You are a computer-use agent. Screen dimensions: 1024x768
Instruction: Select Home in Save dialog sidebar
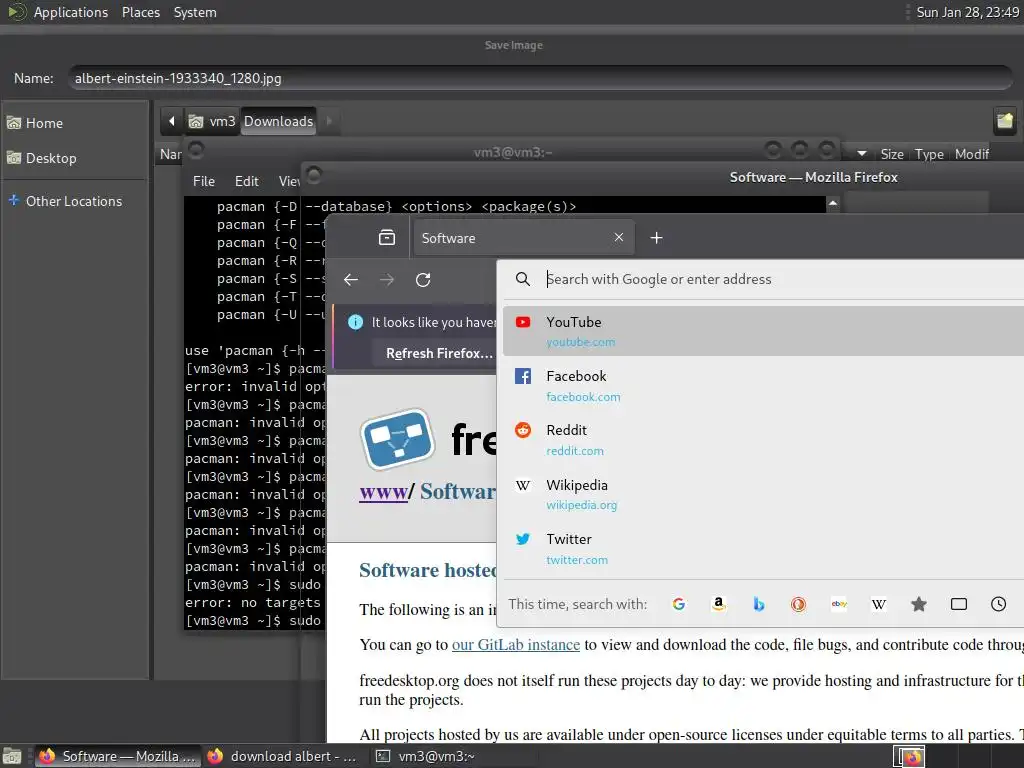(x=75, y=123)
